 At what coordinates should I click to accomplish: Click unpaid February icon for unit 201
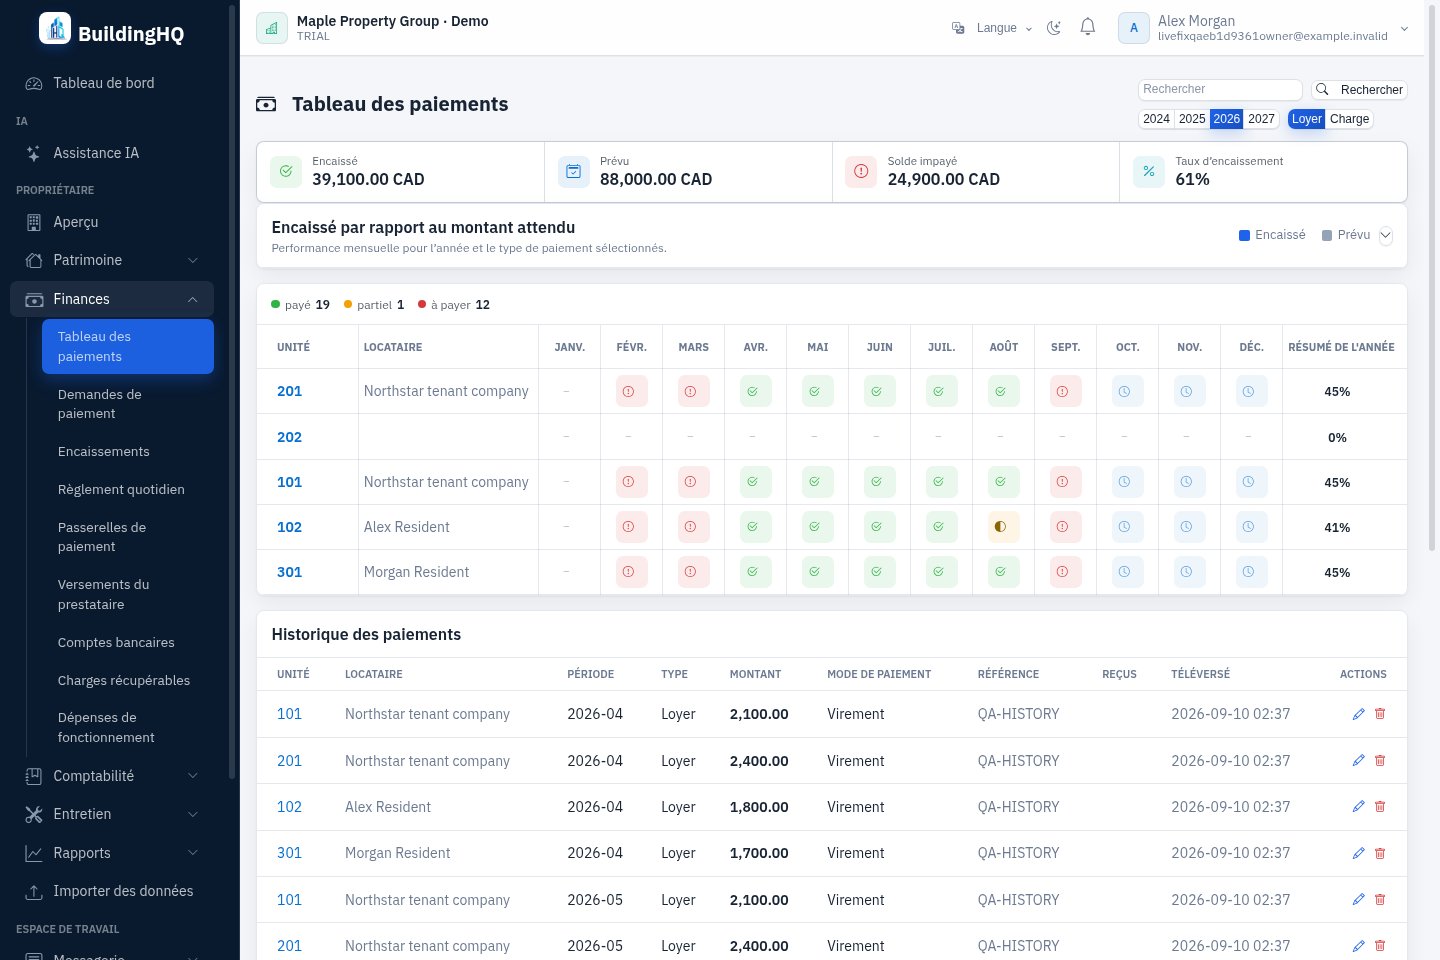[629, 391]
